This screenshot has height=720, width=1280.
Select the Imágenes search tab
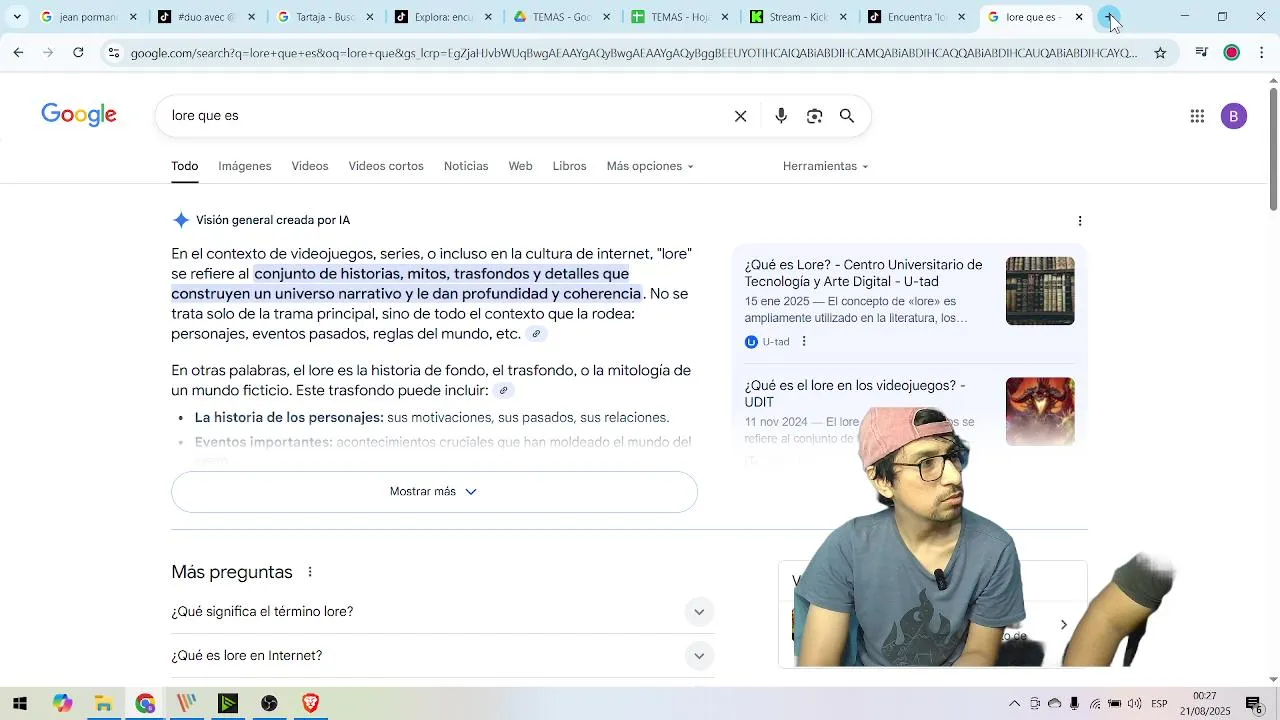point(245,166)
